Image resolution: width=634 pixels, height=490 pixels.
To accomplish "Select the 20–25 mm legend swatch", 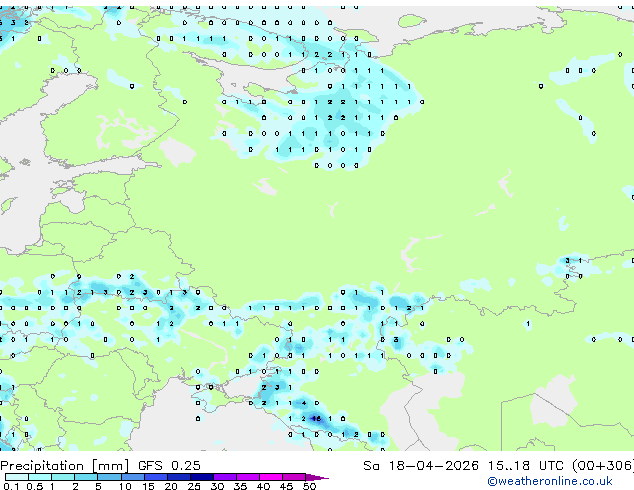I will pos(179,477).
